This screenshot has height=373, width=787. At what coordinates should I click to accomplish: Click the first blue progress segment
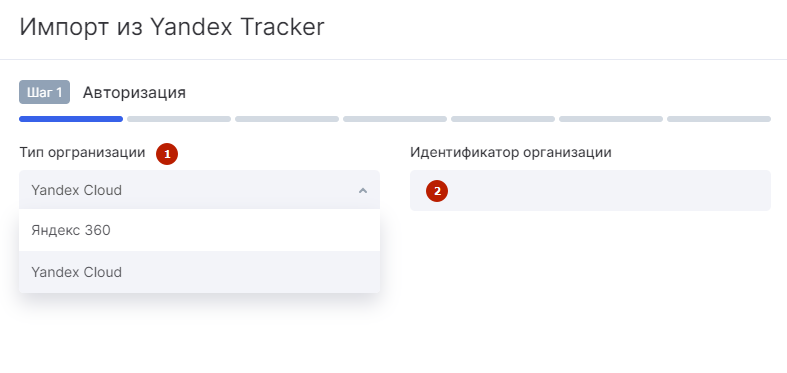coord(71,119)
